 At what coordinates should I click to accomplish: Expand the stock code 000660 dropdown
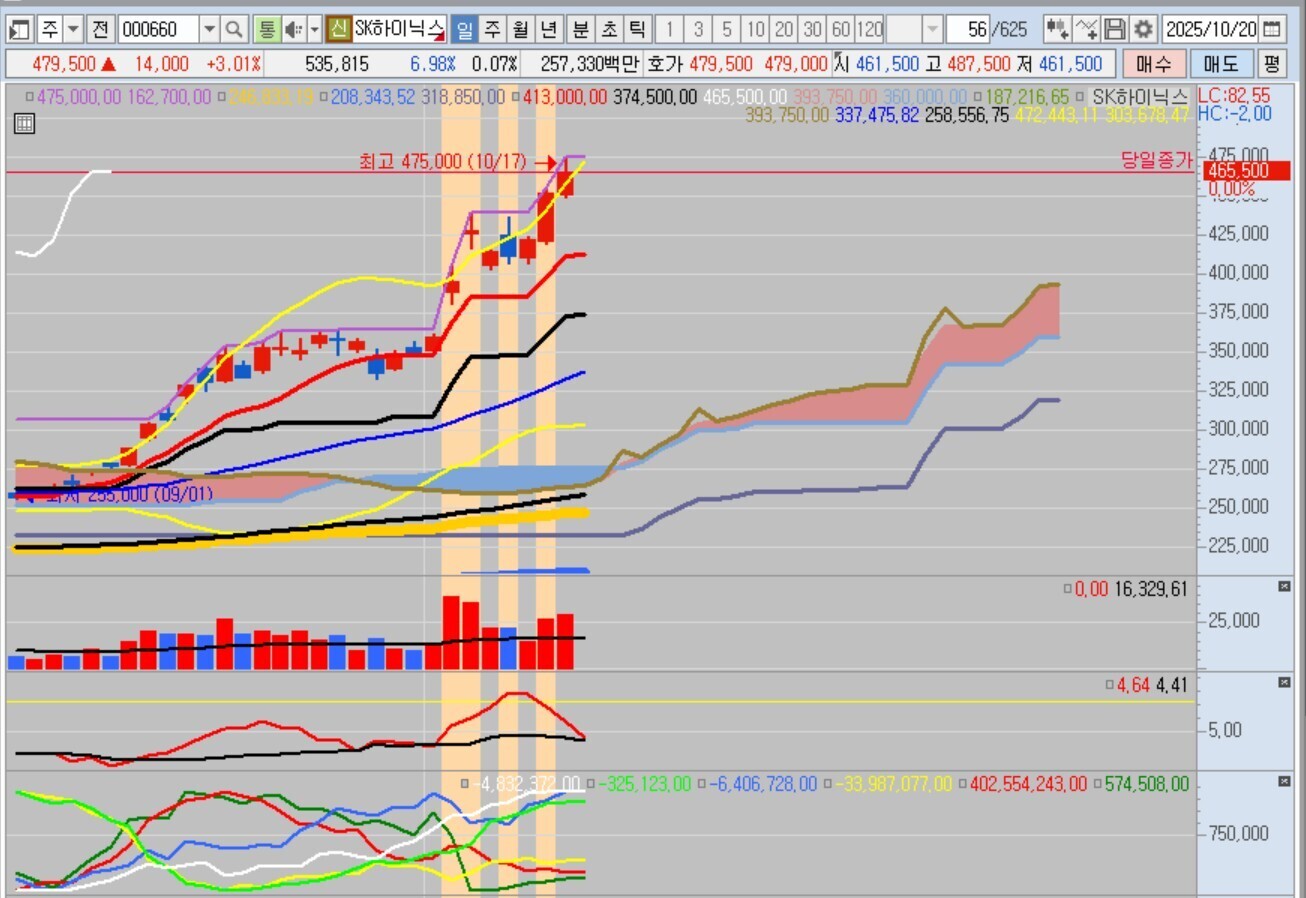point(209,29)
